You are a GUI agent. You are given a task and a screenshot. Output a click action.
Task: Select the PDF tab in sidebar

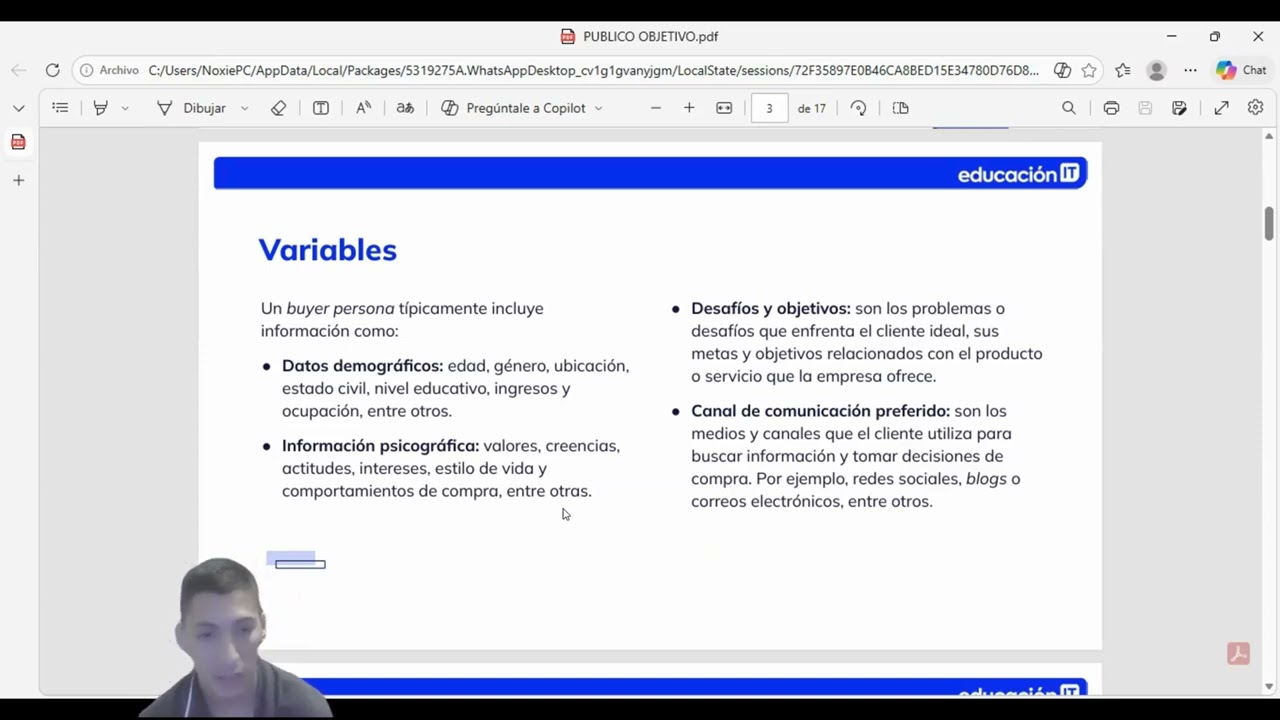[18, 142]
